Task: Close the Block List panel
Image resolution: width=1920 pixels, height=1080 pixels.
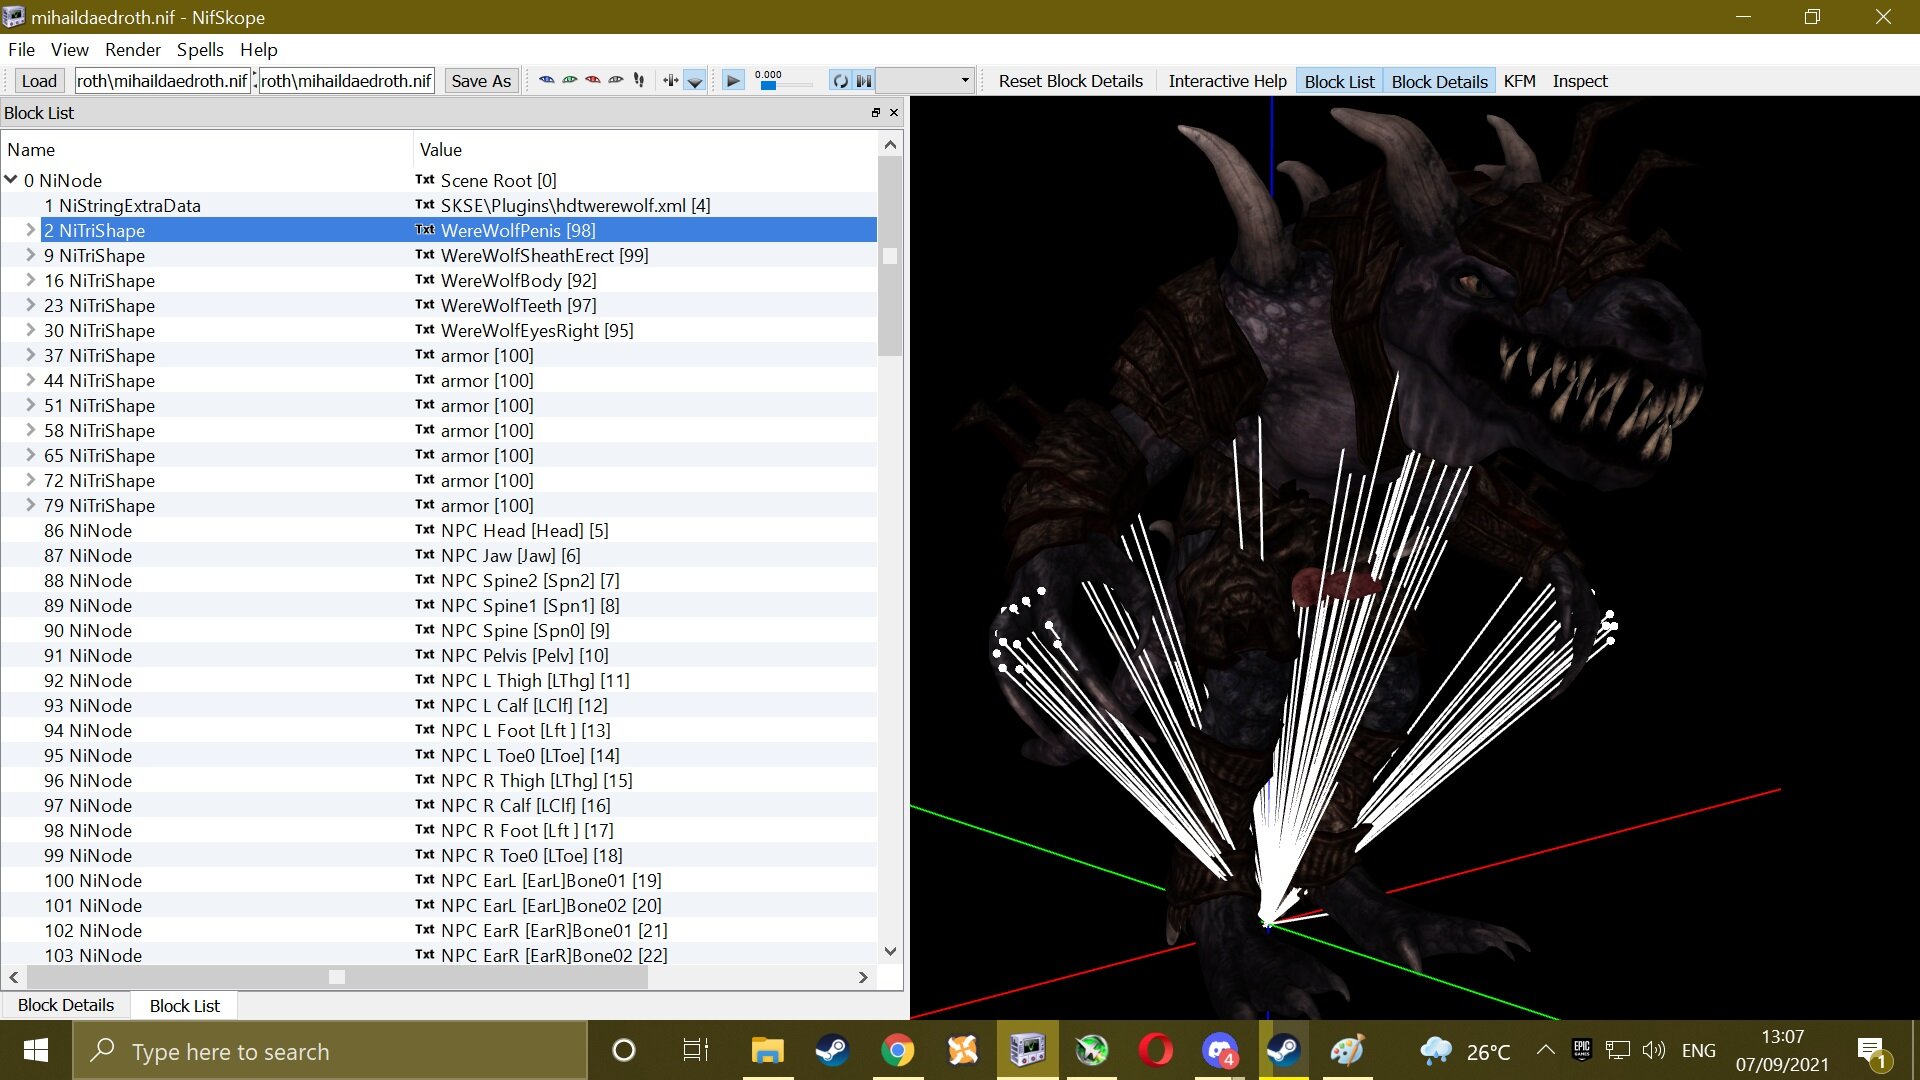Action: point(894,113)
